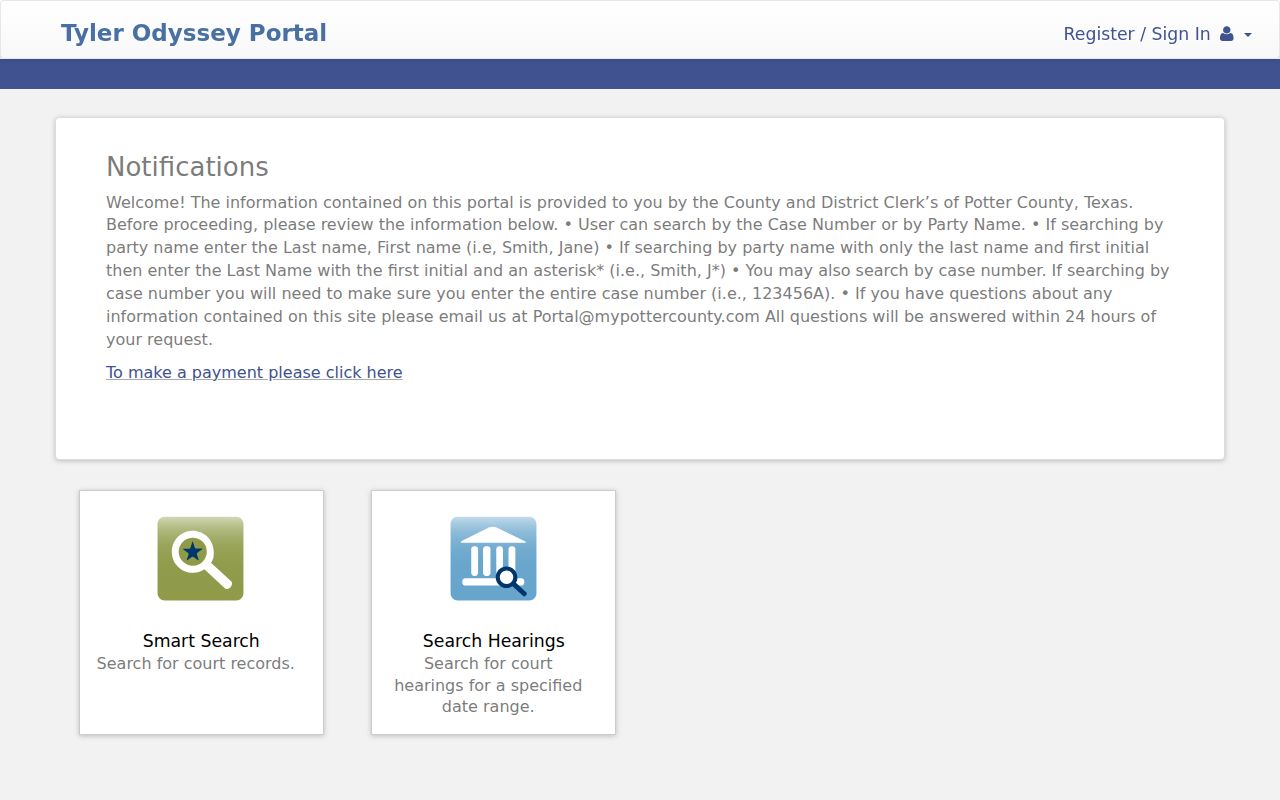Expand the account dropdown caret

(1248, 35)
